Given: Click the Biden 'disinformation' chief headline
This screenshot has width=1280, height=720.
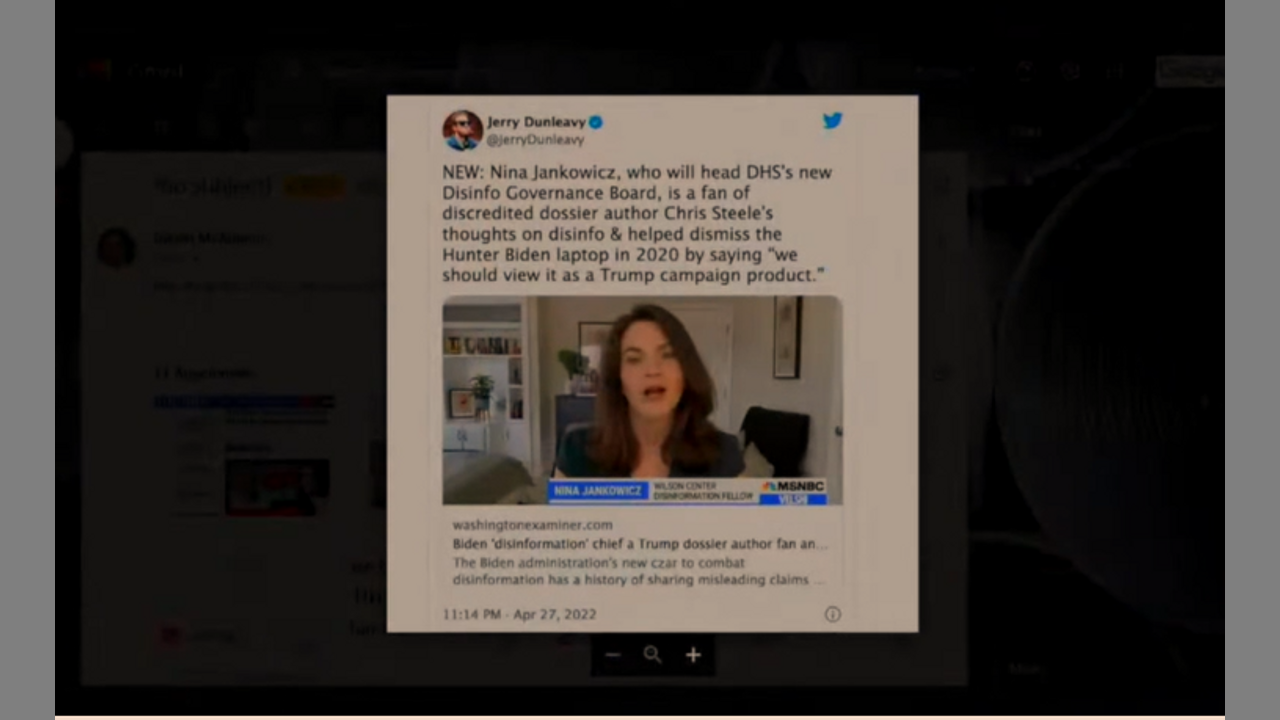Looking at the screenshot, I should (640, 544).
